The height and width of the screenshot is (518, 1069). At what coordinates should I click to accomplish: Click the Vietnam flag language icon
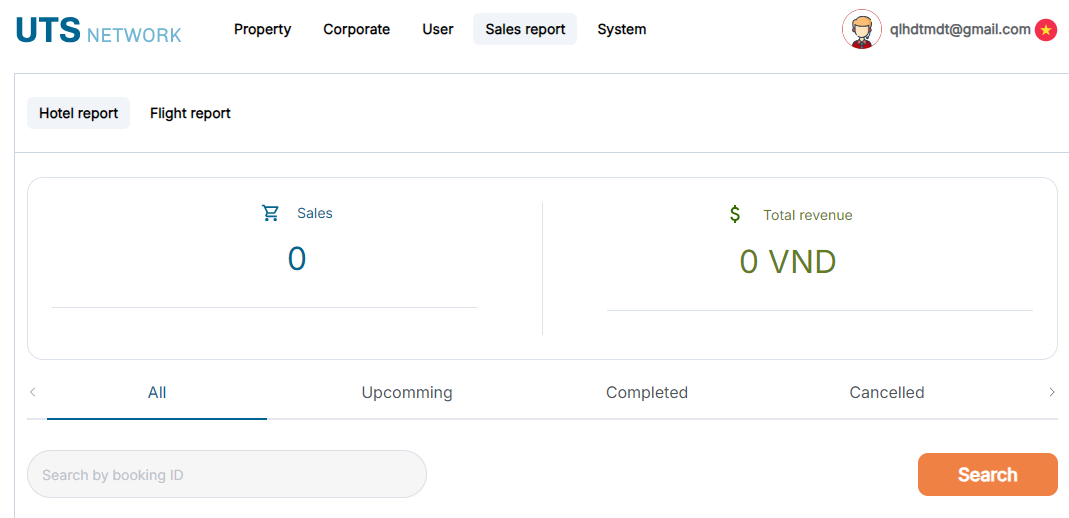coord(1045,30)
